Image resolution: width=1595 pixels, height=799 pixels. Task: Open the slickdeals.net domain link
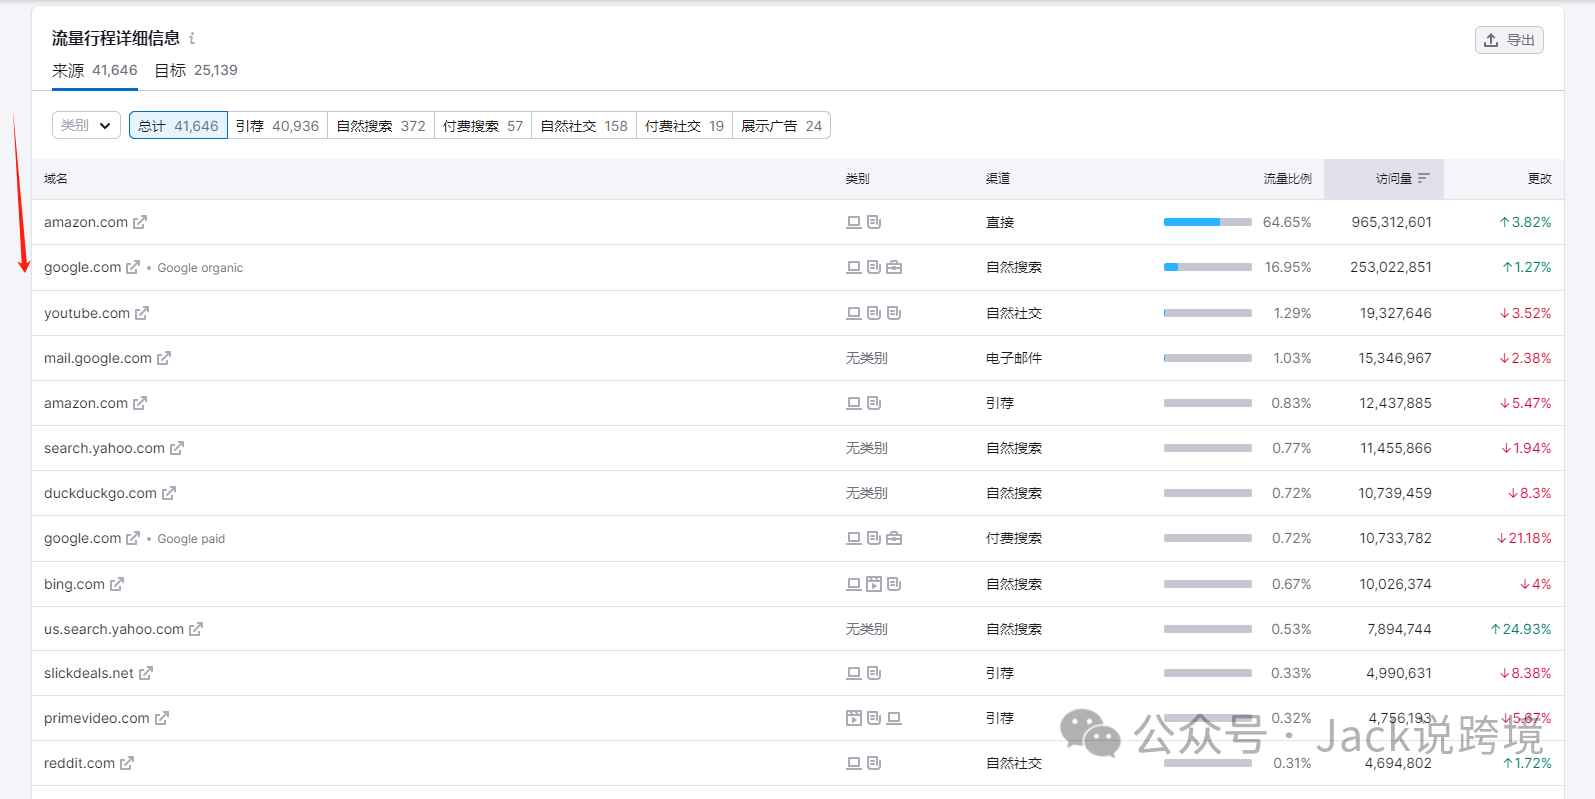pyautogui.click(x=89, y=673)
